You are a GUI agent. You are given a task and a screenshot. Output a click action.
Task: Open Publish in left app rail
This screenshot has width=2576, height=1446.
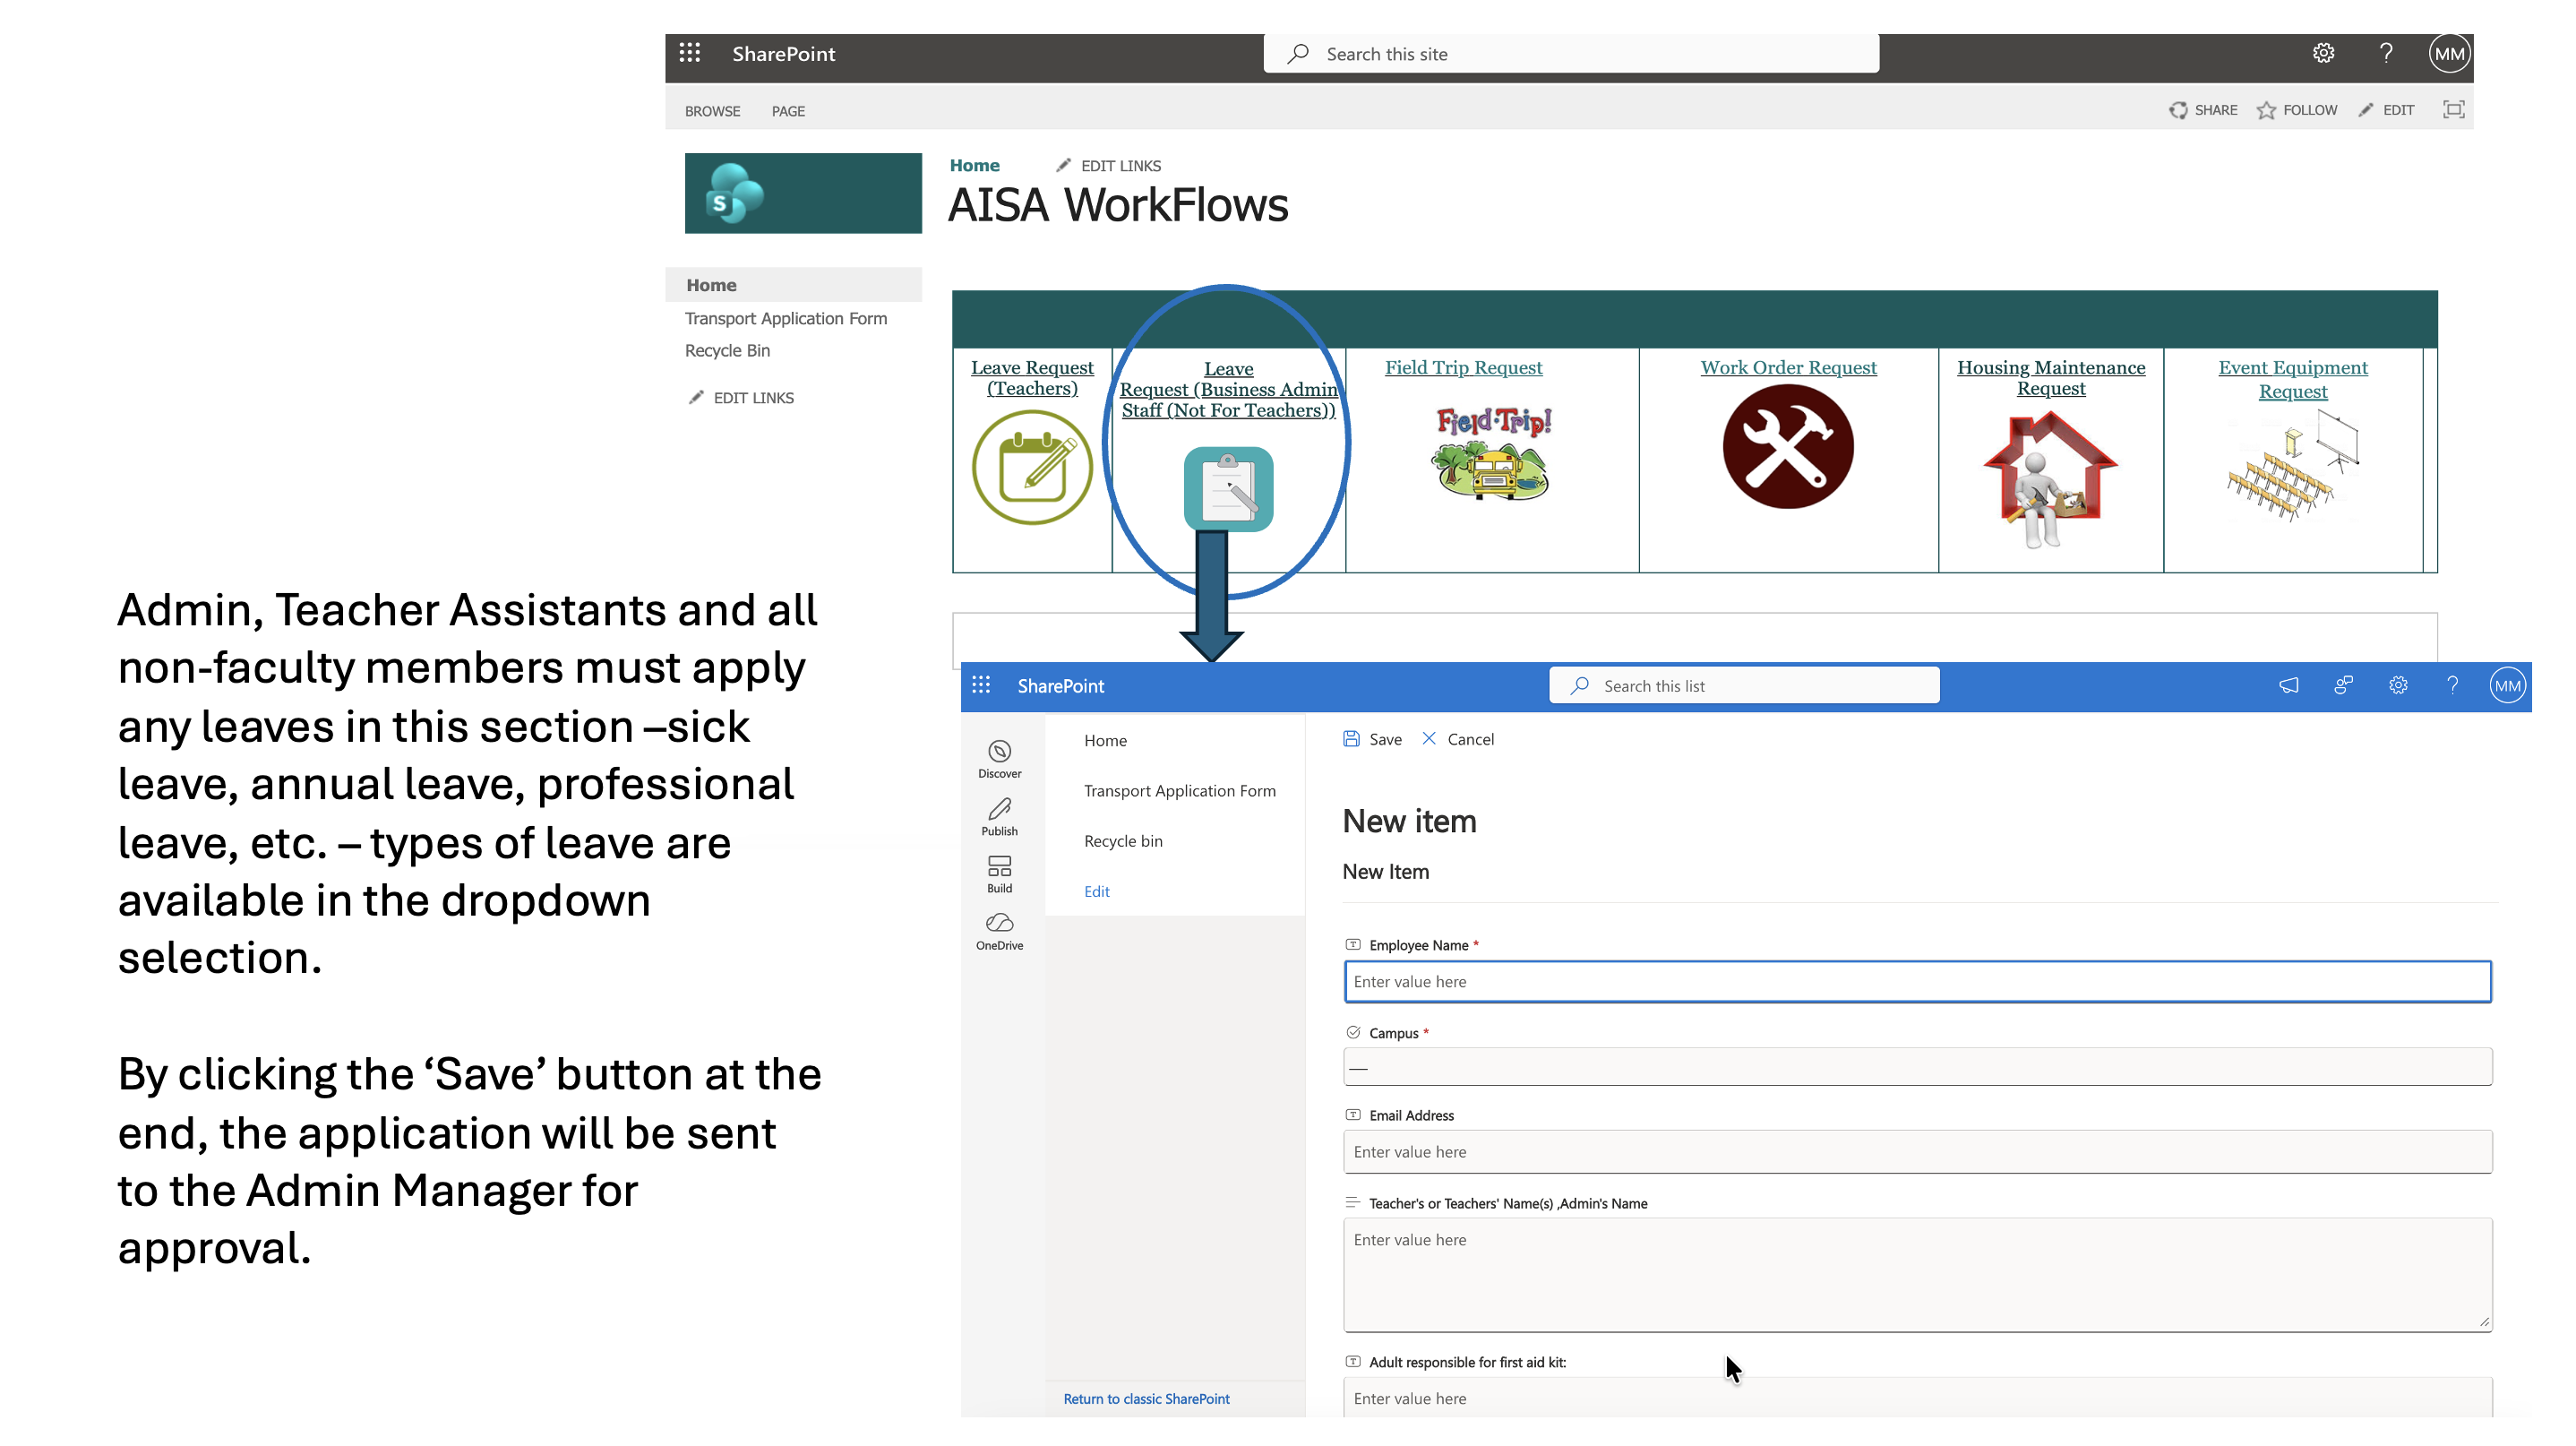999,816
